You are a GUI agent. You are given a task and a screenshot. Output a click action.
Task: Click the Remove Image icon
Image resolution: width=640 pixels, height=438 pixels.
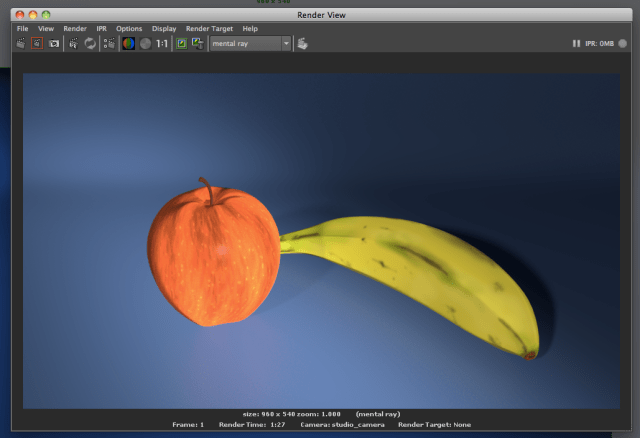[198, 44]
